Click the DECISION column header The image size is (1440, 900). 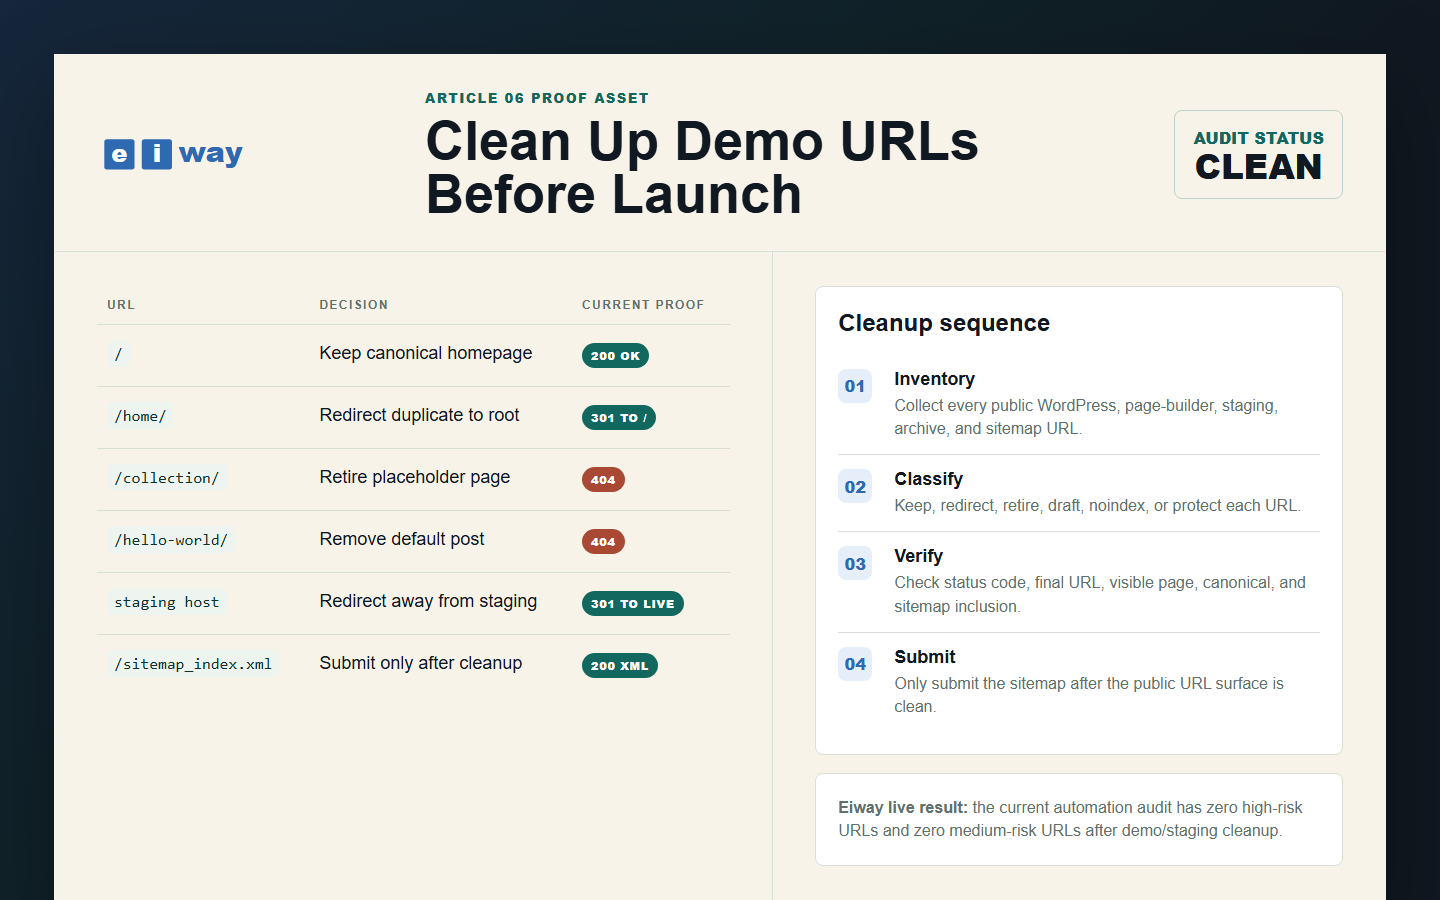354,305
